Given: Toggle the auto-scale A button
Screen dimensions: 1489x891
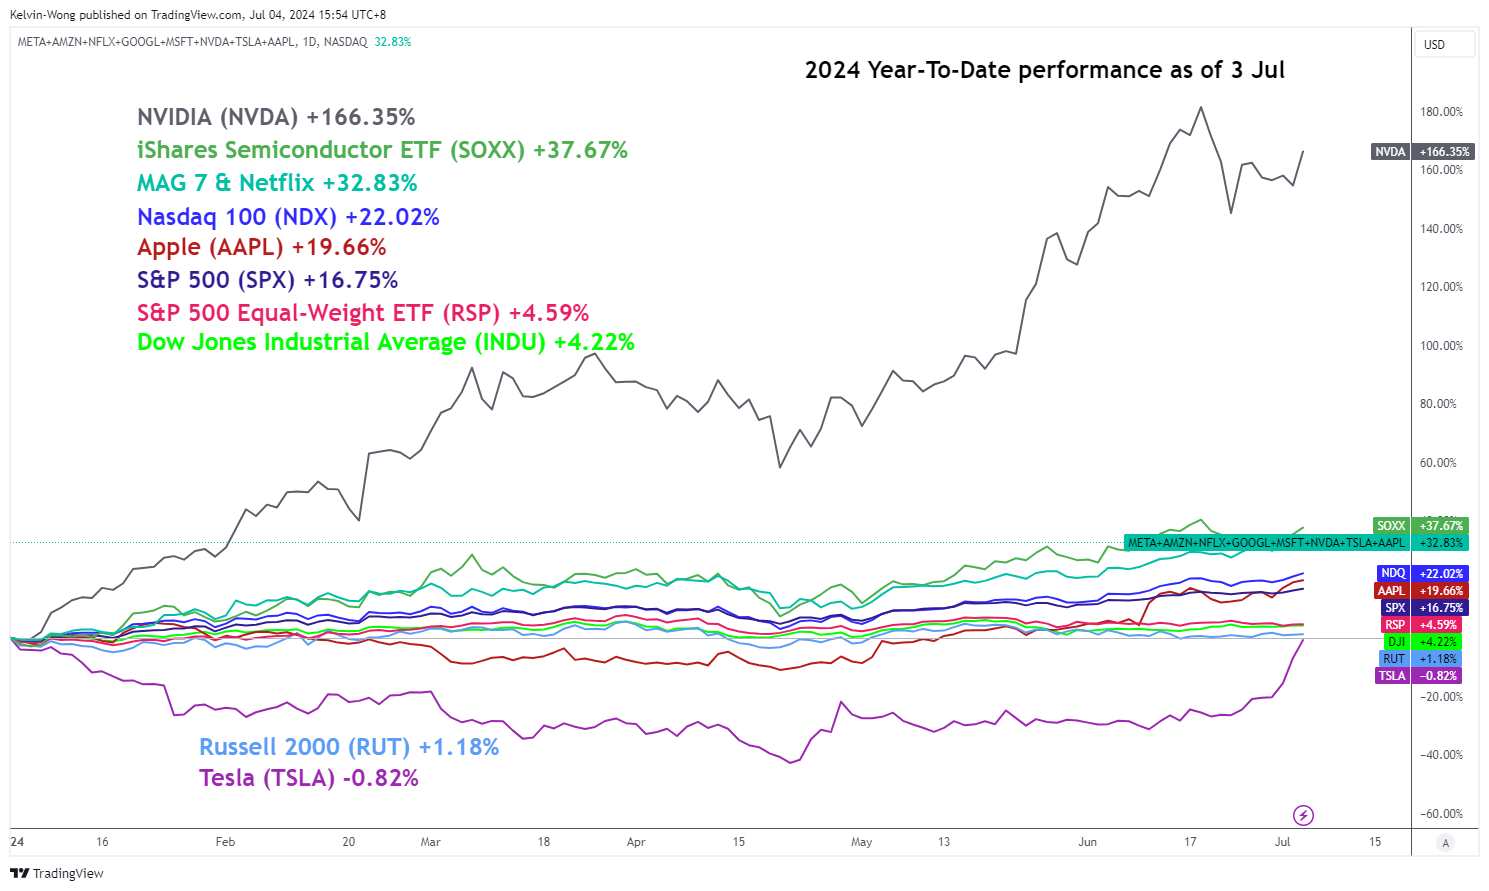Looking at the screenshot, I should pyautogui.click(x=1445, y=842).
